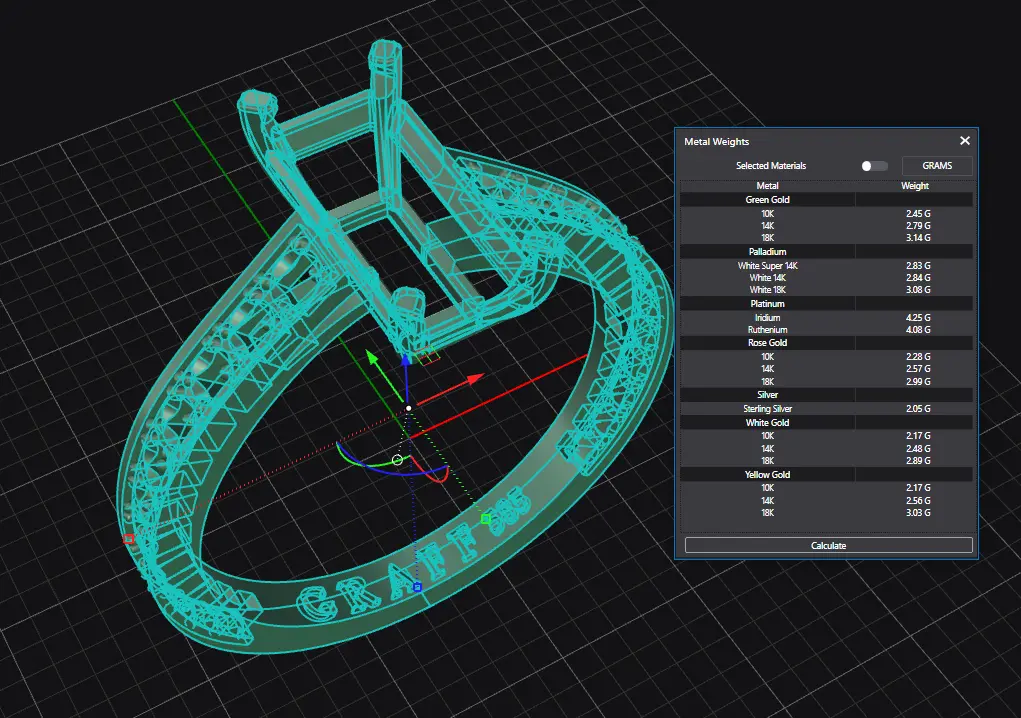The height and width of the screenshot is (718, 1021).
Task: Select the green square scale handle
Action: [486, 519]
